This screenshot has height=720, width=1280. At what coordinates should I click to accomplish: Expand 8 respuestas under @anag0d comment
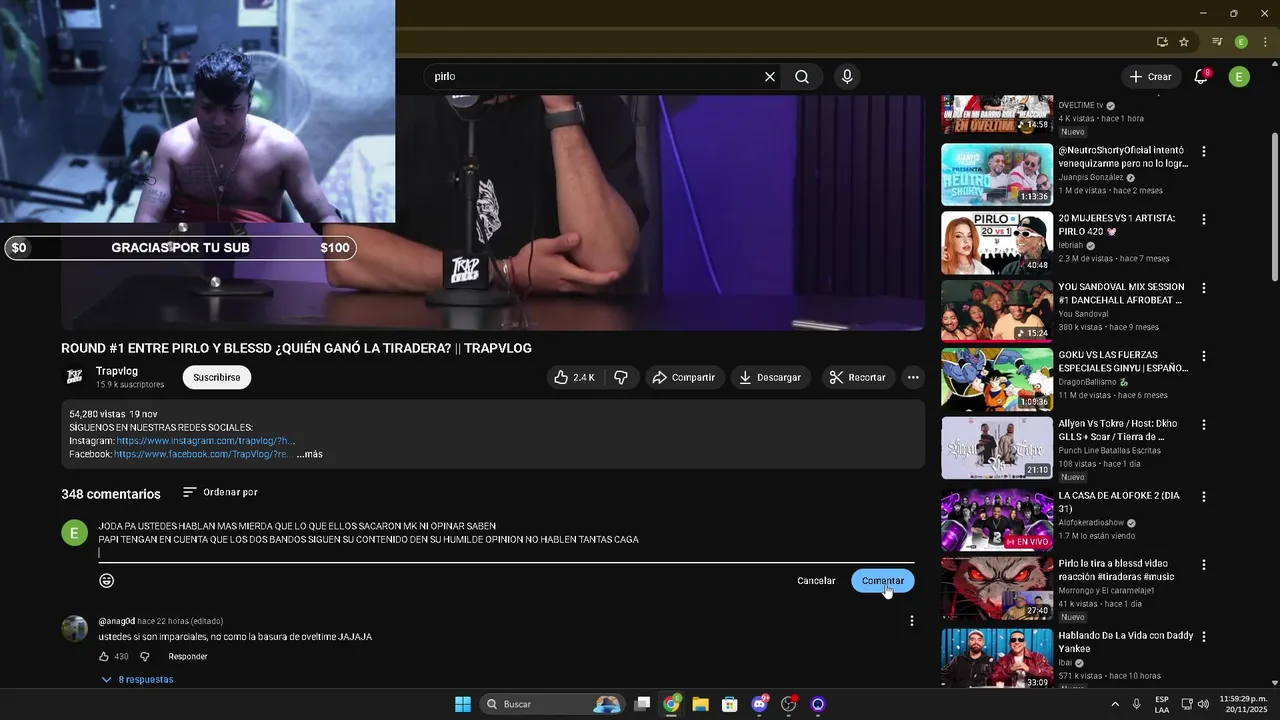(x=137, y=680)
